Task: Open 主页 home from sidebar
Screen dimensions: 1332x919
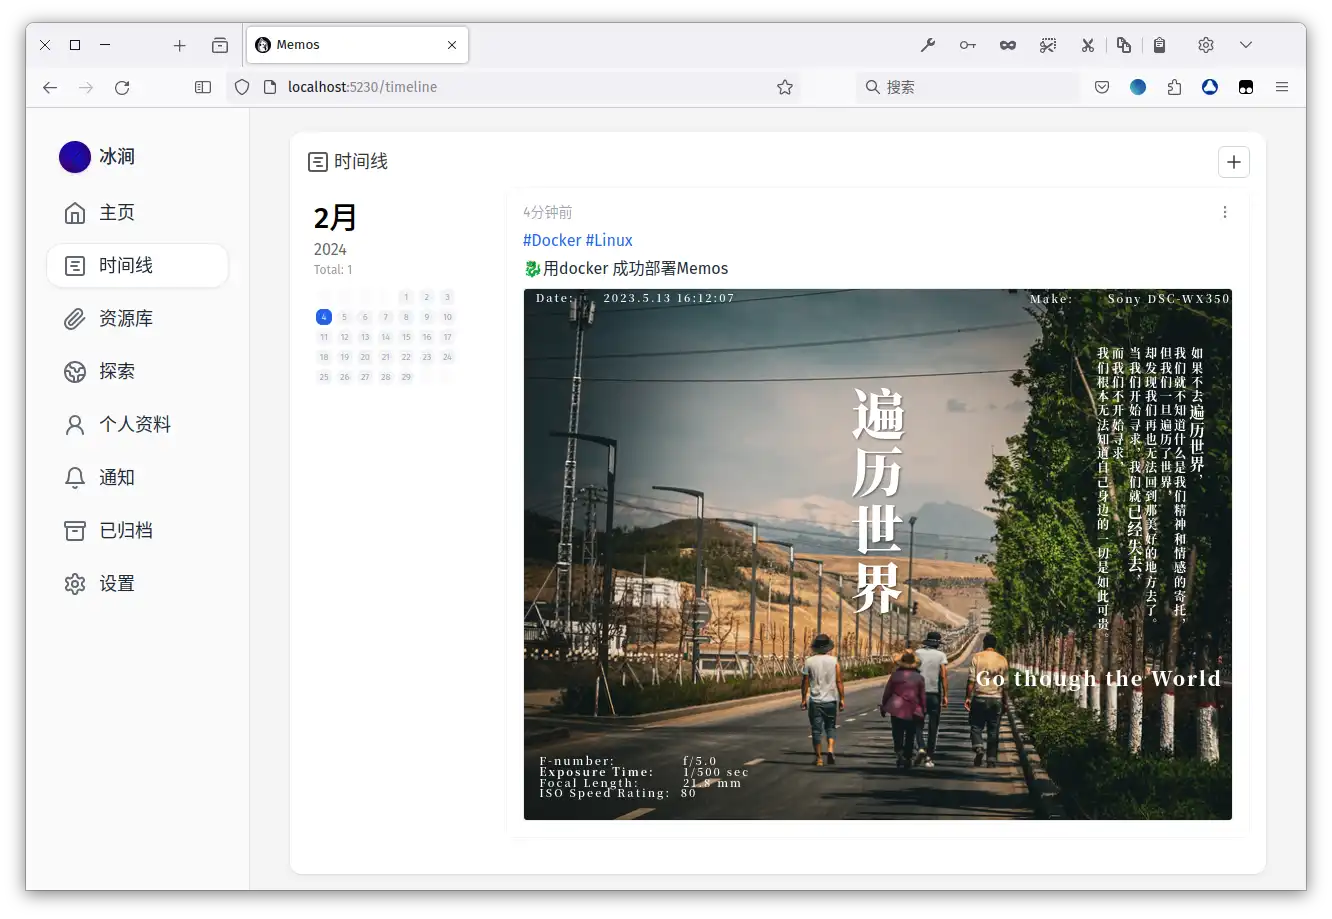Action: [116, 213]
